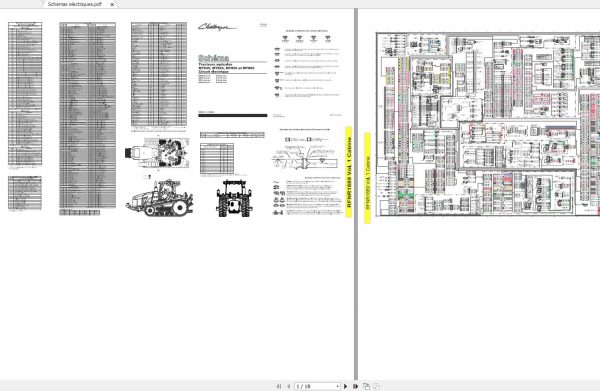
Task: Close the Schemas electriques.pdf tab
Action: tap(112, 5)
